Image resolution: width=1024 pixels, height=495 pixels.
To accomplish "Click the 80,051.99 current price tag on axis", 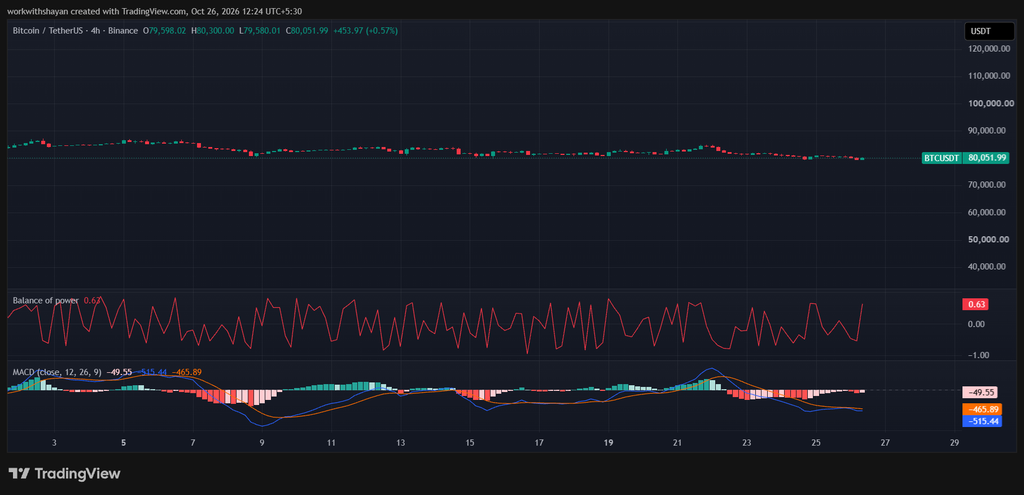I will (x=987, y=158).
